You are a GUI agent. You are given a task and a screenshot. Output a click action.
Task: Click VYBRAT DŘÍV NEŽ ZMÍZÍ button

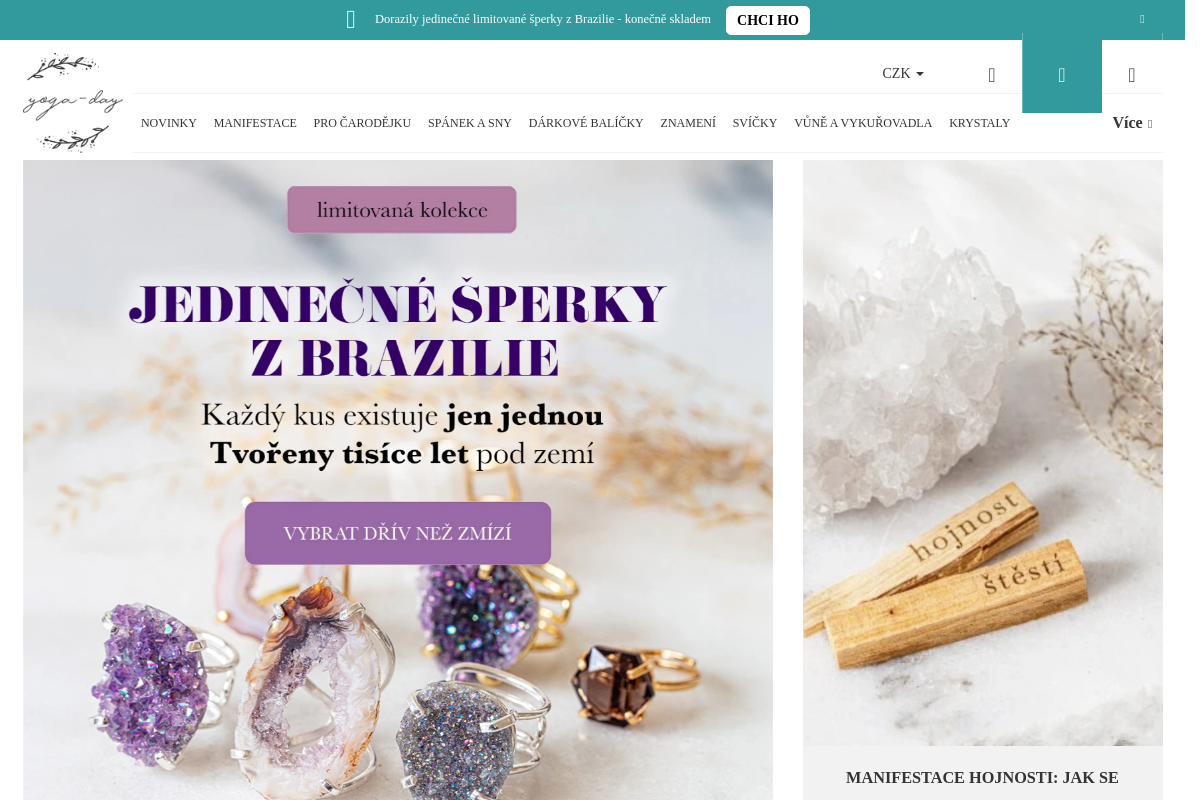398,533
